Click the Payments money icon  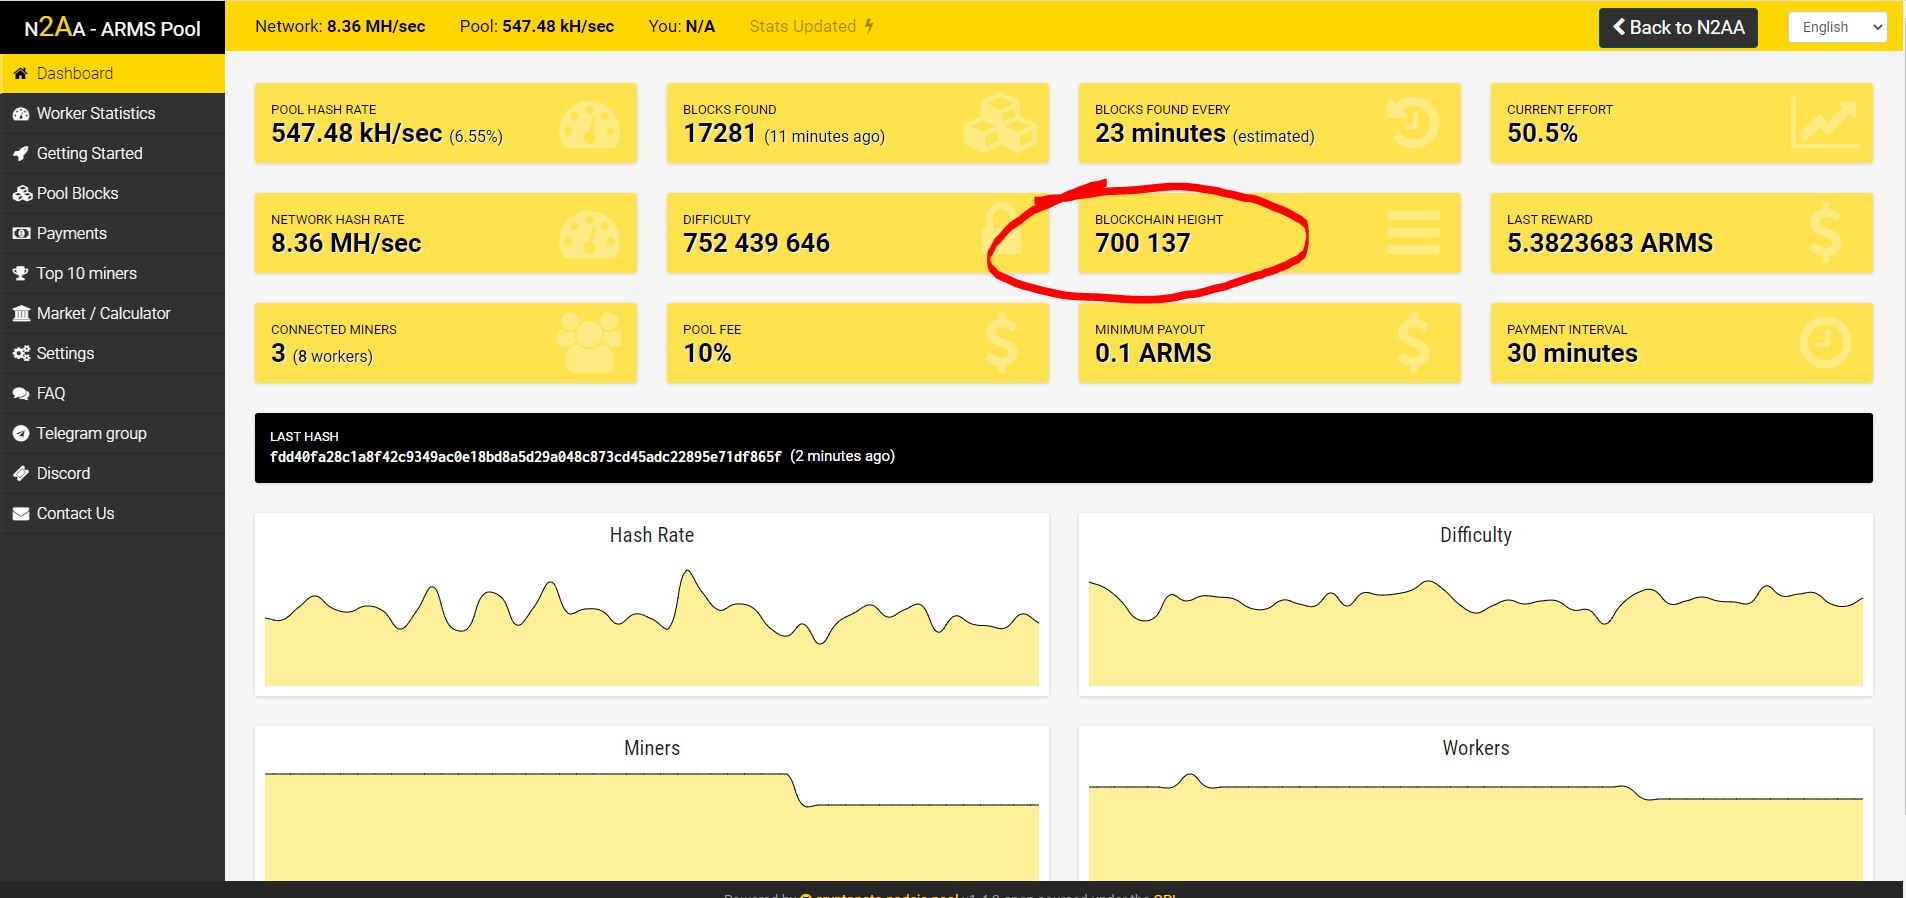click(21, 234)
